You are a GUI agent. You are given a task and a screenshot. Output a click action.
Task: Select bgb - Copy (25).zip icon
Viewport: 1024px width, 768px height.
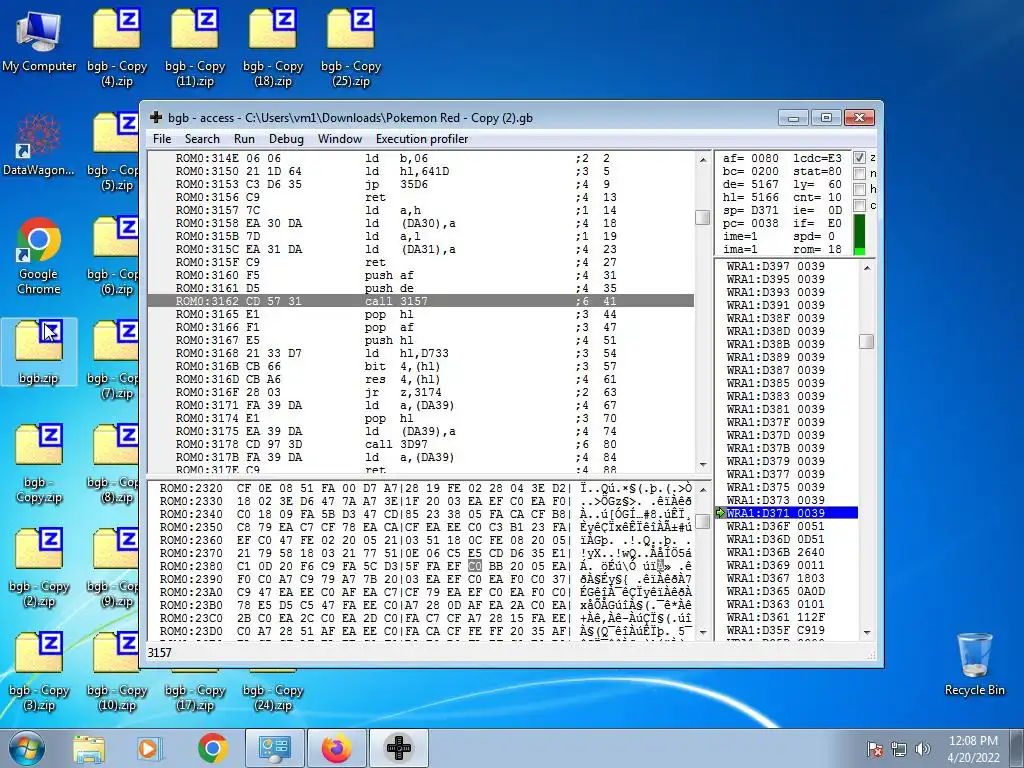pos(351,47)
